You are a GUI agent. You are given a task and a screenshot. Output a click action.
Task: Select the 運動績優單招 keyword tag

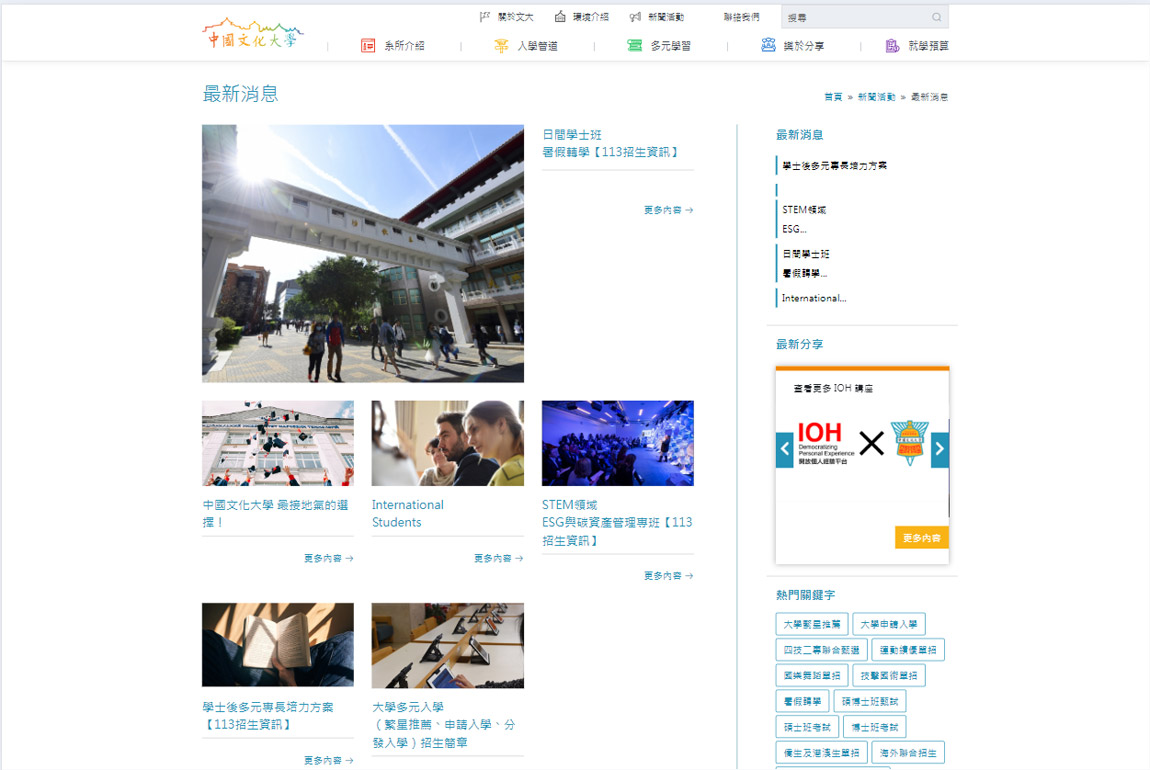[x=907, y=650]
